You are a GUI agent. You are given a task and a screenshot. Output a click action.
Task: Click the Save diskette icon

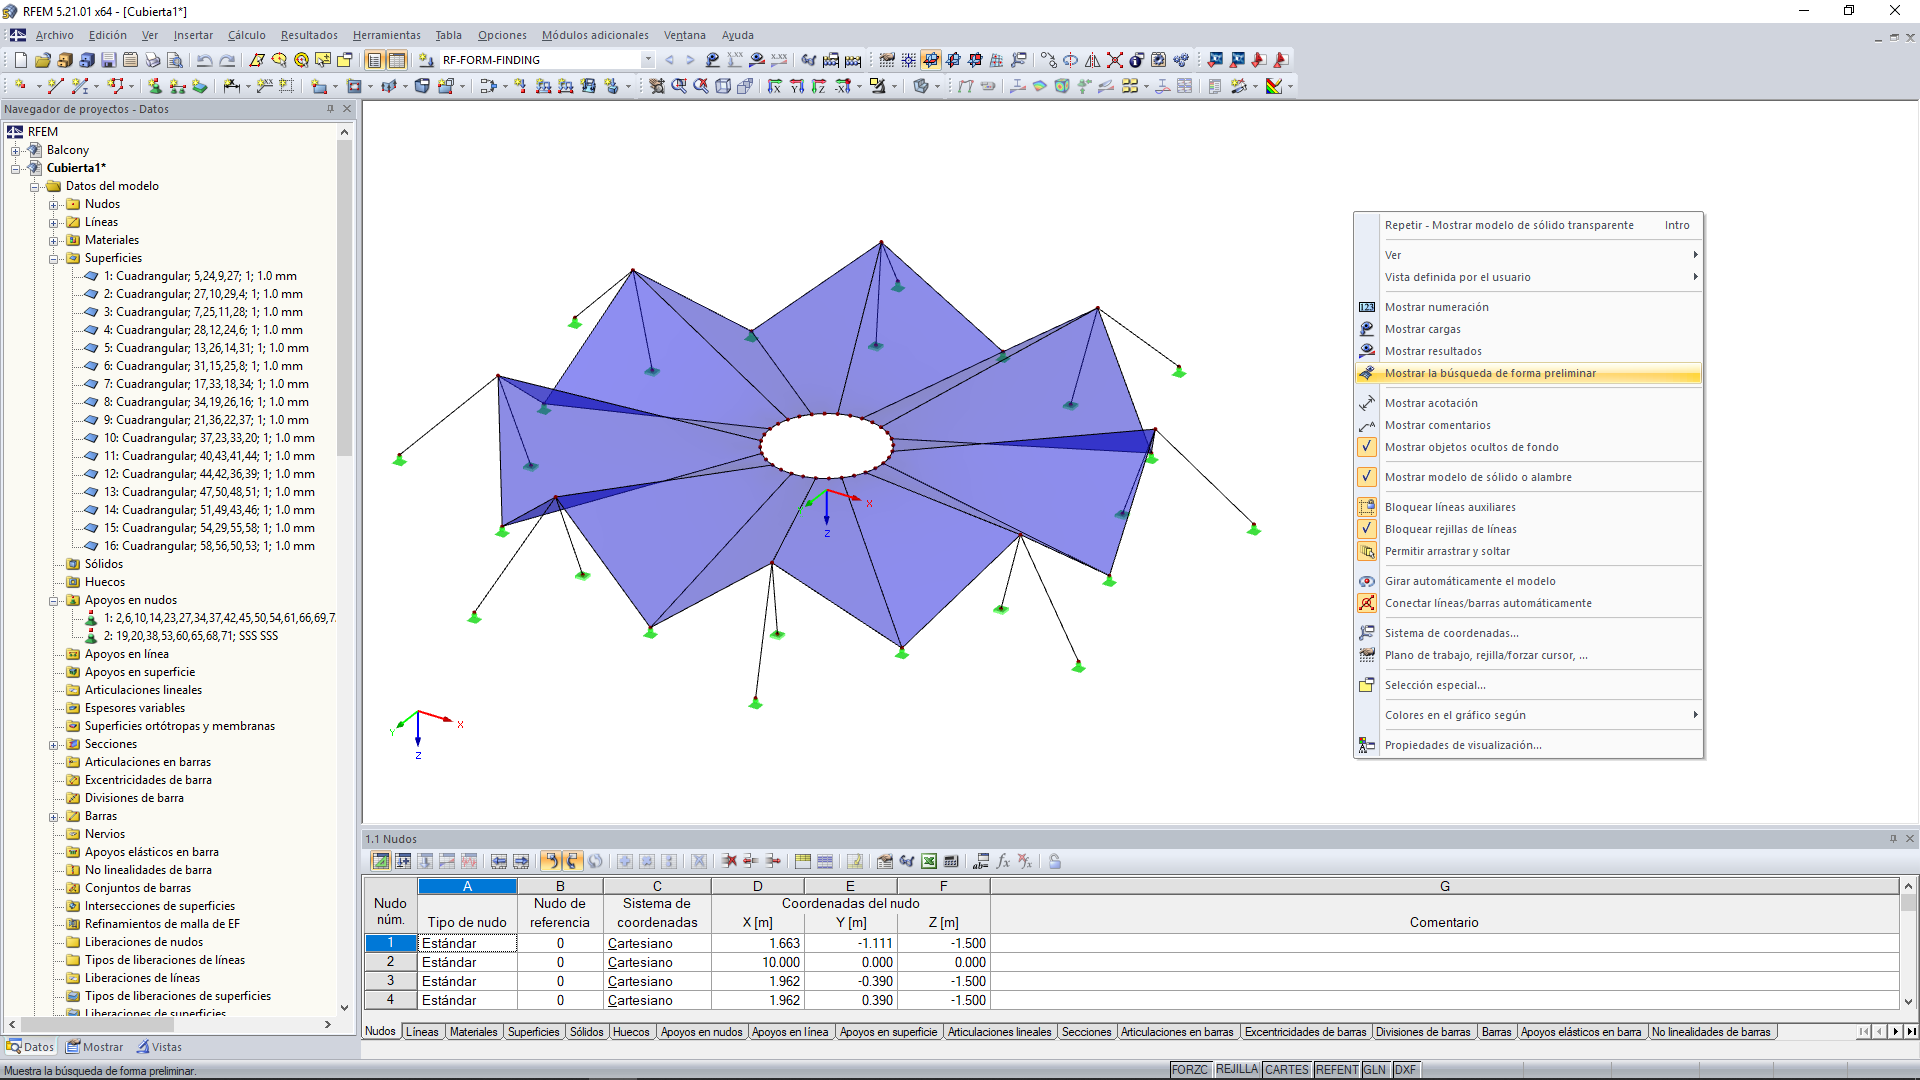pos(109,60)
